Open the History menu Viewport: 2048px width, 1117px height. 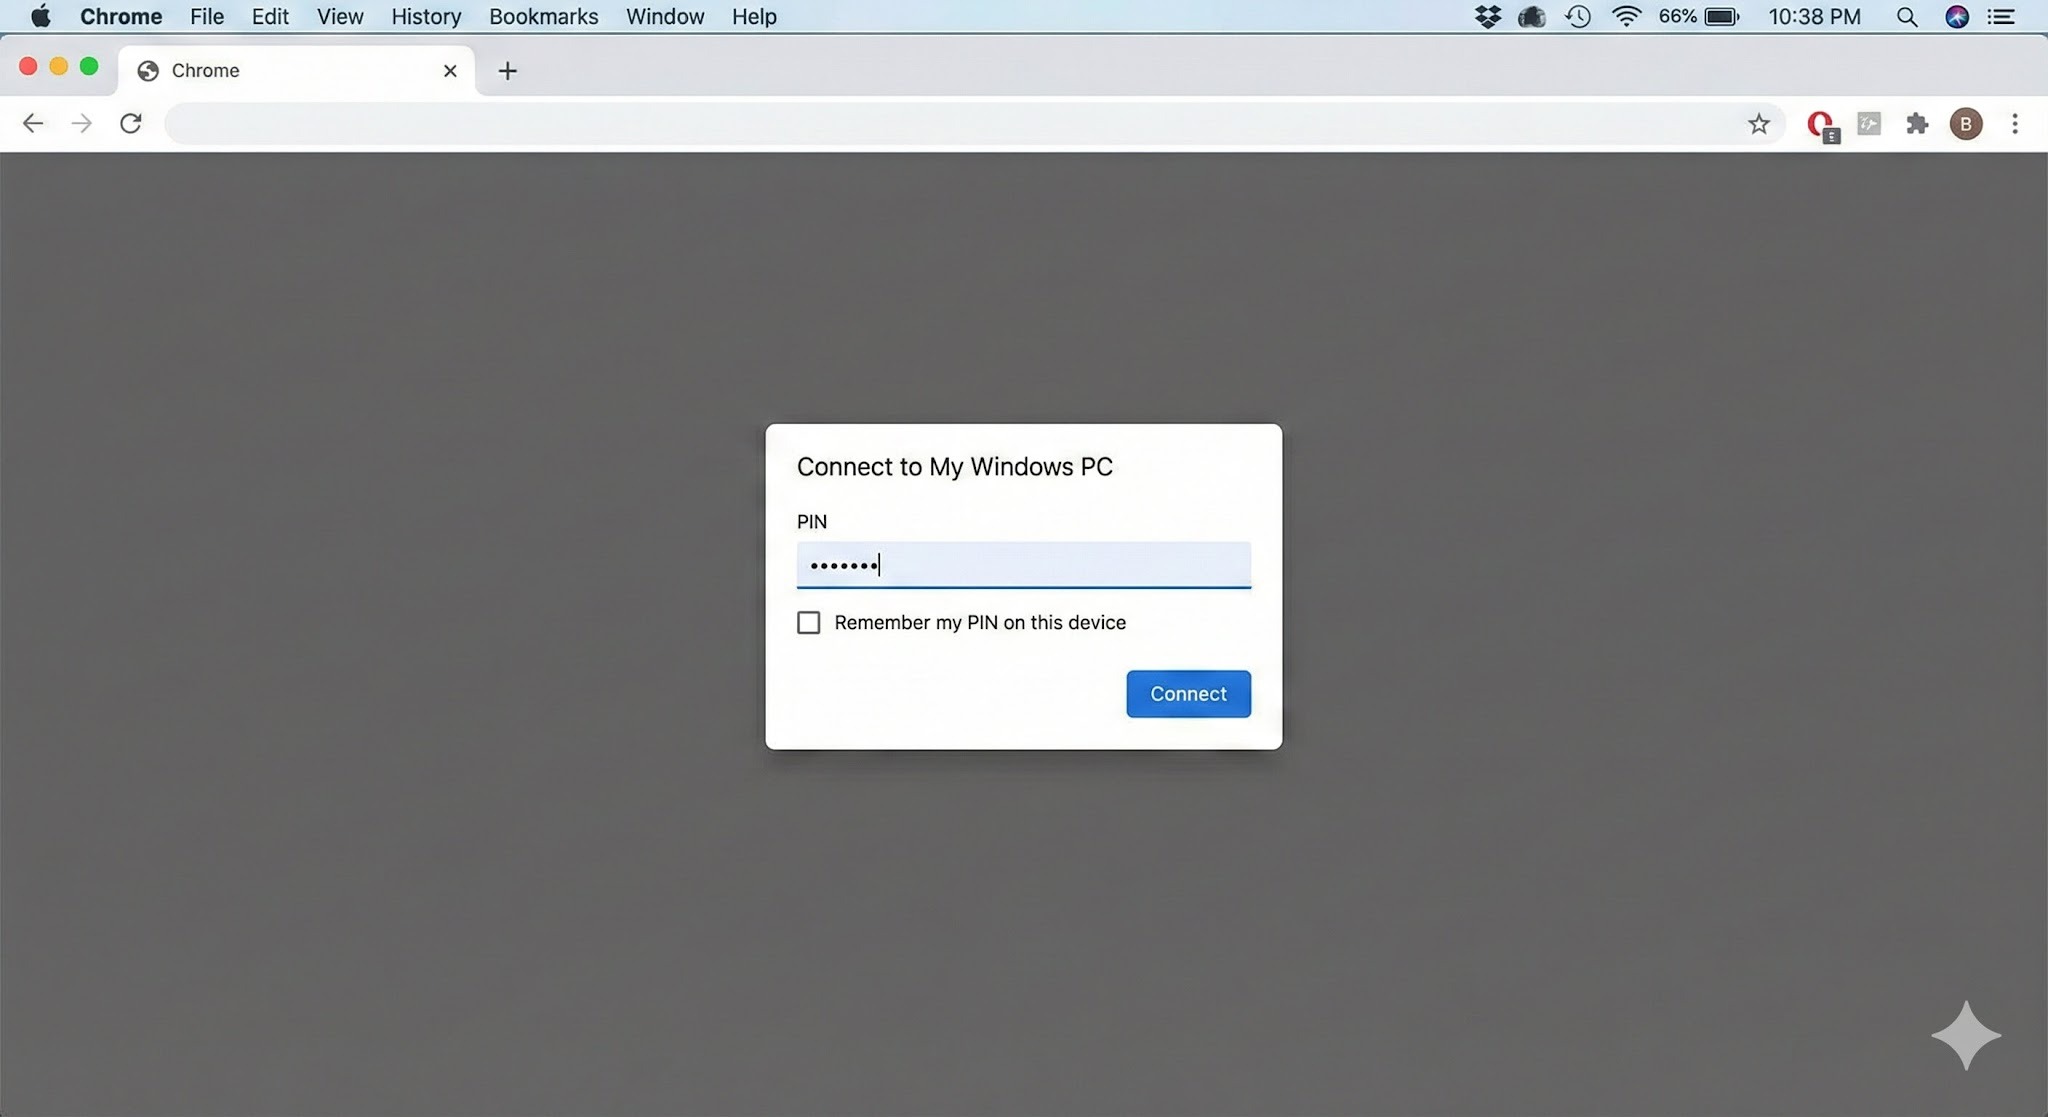click(x=425, y=17)
